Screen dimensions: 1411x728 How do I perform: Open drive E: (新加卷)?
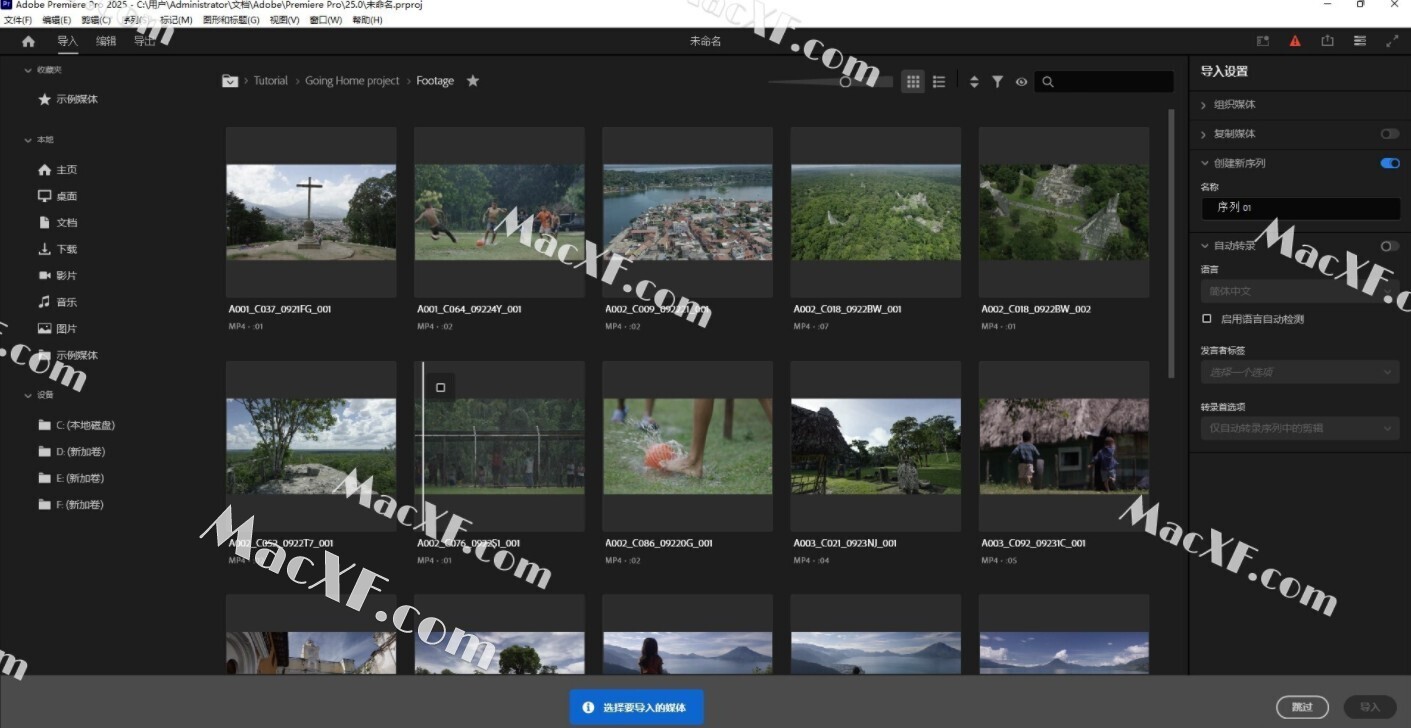point(80,478)
